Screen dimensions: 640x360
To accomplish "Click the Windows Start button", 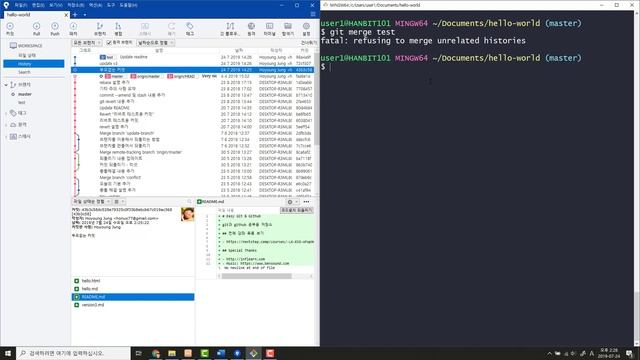I will click(x=8, y=353).
